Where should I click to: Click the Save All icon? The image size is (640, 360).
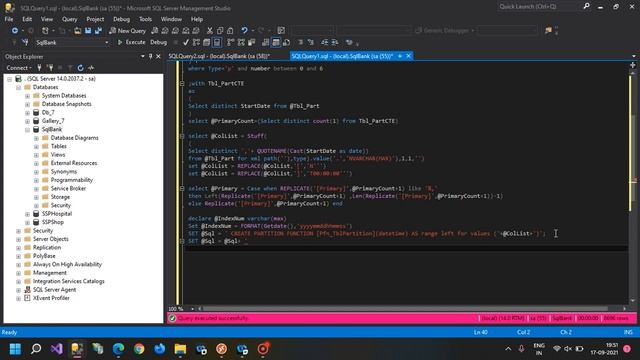point(98,31)
